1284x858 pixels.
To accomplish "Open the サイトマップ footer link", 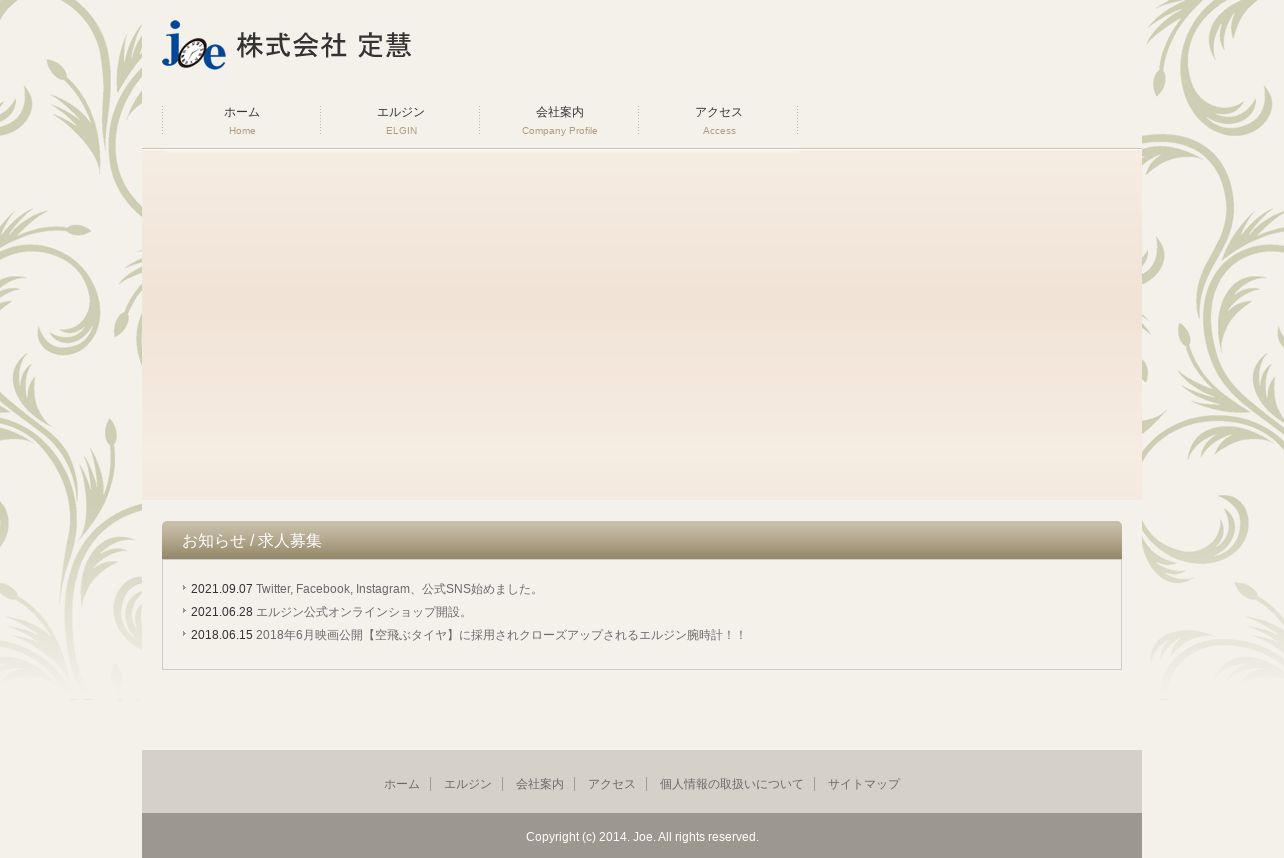I will [864, 784].
